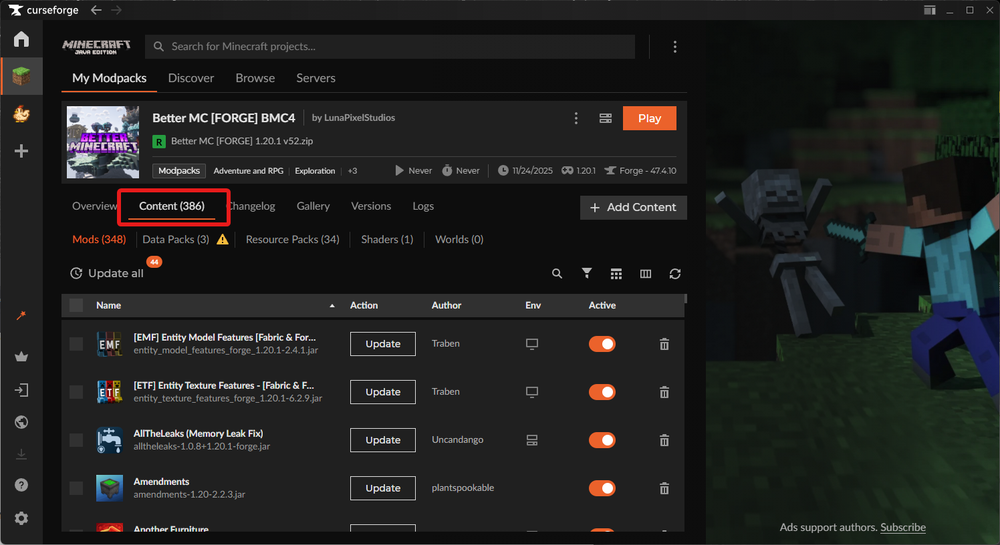The width and height of the screenshot is (1000, 545).
Task: Tick the select-all checkbox in header
Action: (x=76, y=305)
